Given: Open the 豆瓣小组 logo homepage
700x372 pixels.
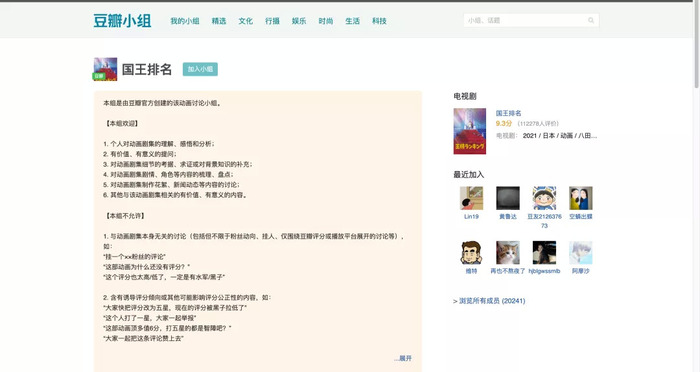Looking at the screenshot, I should point(122,21).
